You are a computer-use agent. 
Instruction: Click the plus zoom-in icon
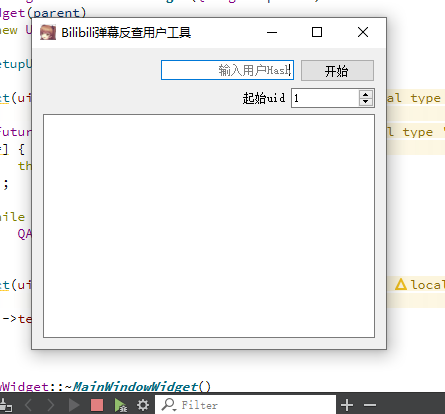coord(347,405)
